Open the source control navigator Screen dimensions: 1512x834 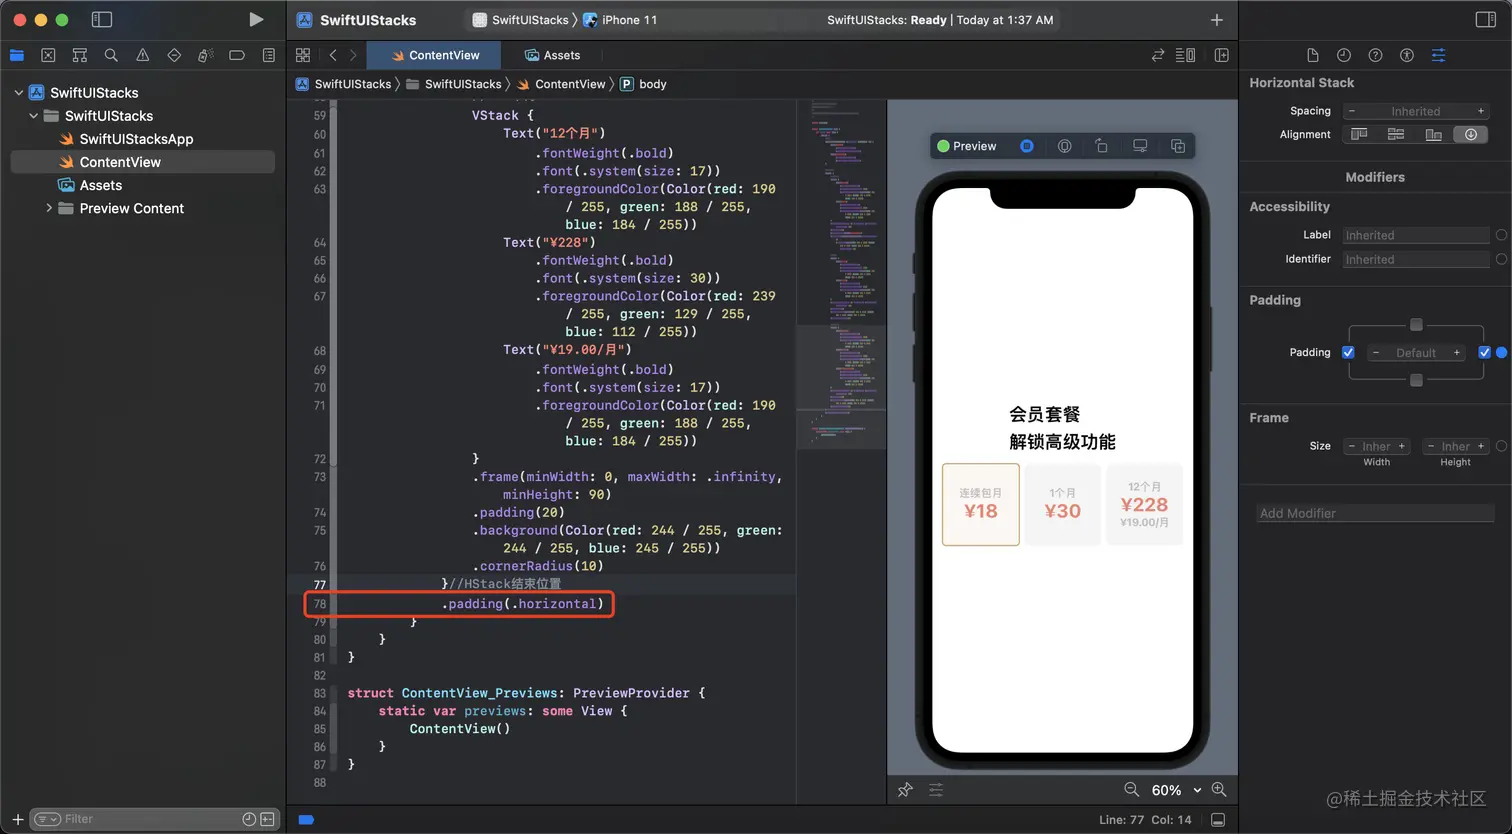[48, 55]
